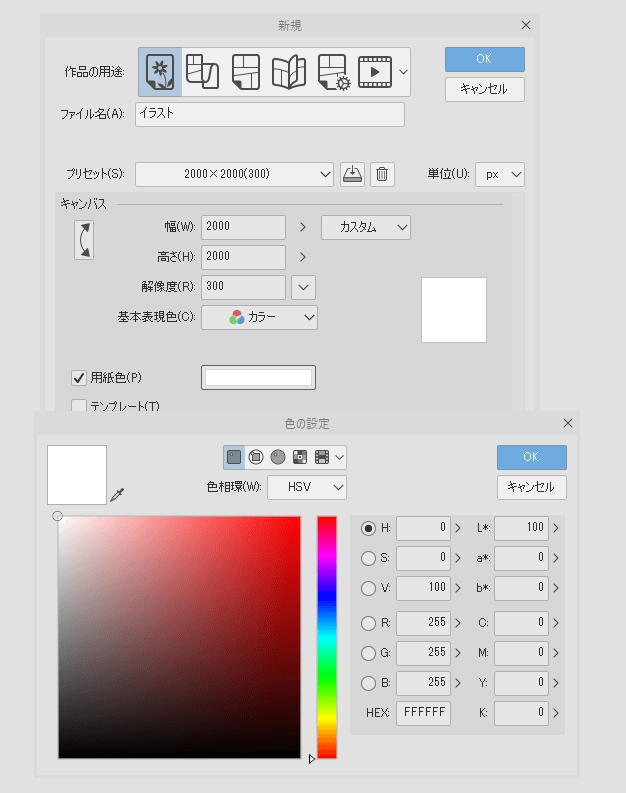
Task: Click the hue slider triangle marker
Action: (x=311, y=759)
